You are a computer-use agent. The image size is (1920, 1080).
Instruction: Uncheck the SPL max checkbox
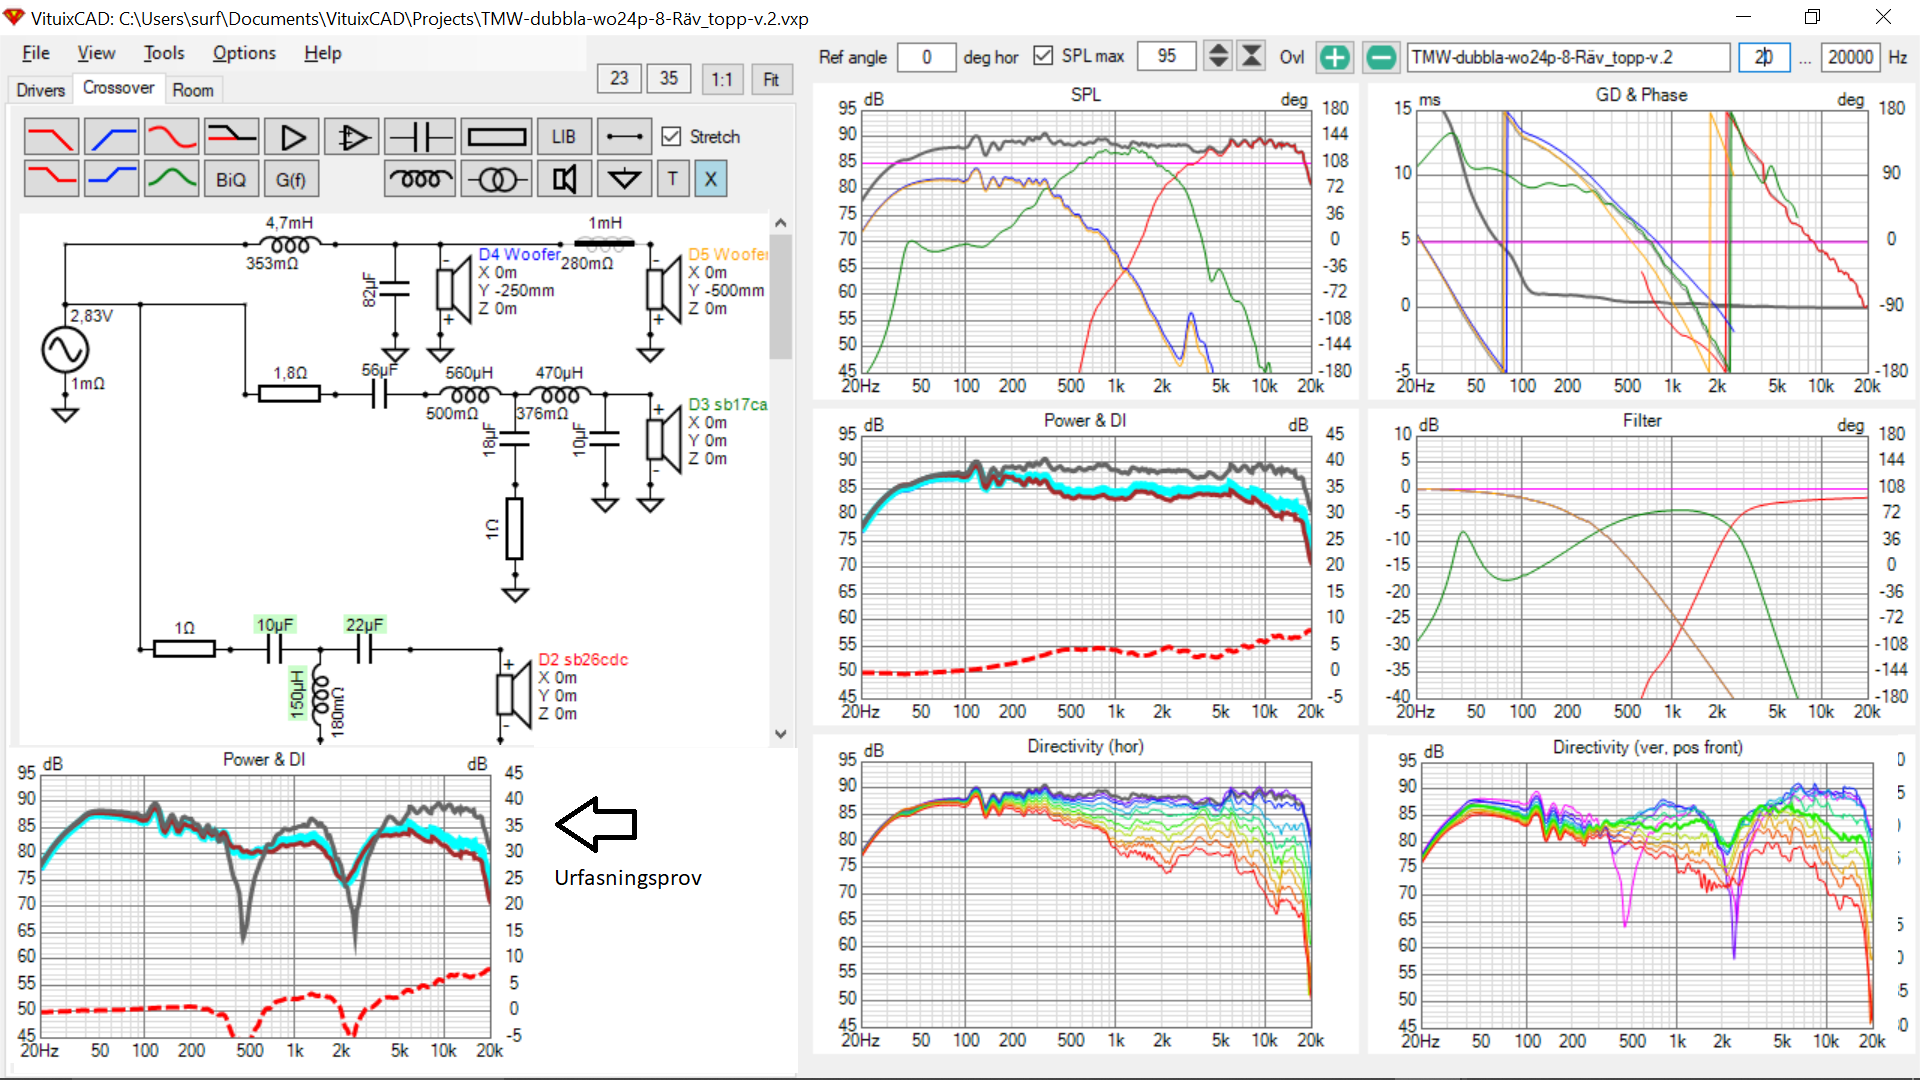1043,56
